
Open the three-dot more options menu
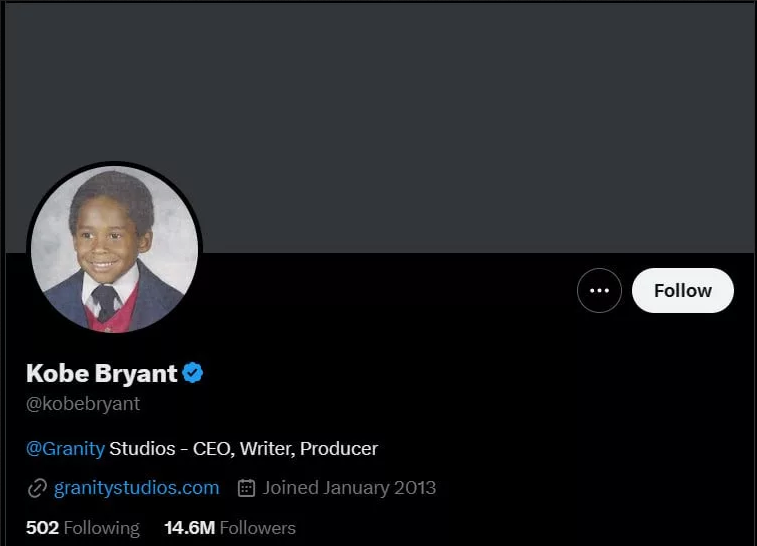599,291
